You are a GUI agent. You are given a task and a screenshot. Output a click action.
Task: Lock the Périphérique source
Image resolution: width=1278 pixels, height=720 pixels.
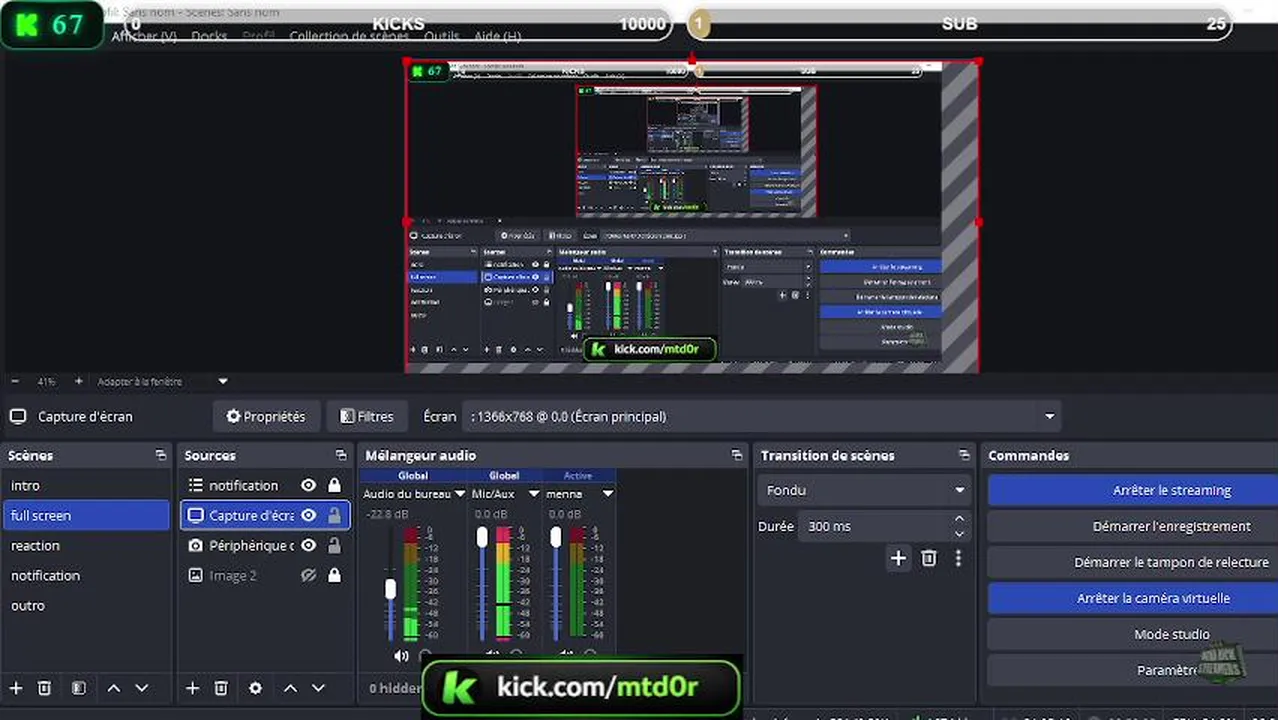pyautogui.click(x=335, y=545)
